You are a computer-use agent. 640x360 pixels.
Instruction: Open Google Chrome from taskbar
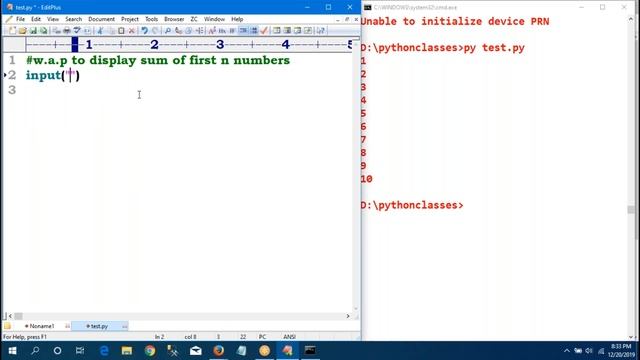(x=150, y=351)
